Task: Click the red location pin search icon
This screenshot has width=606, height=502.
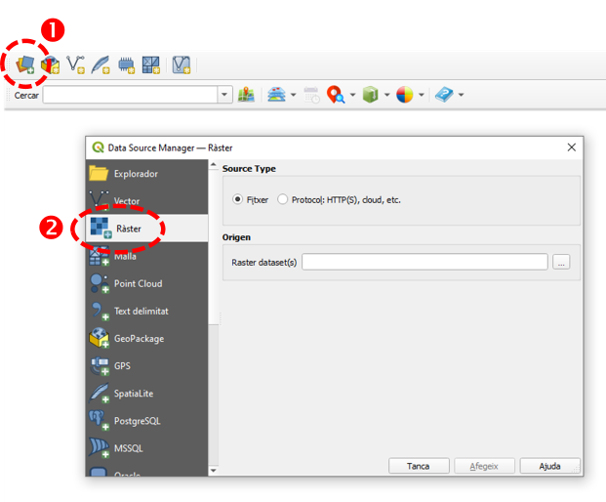Action: click(x=335, y=95)
